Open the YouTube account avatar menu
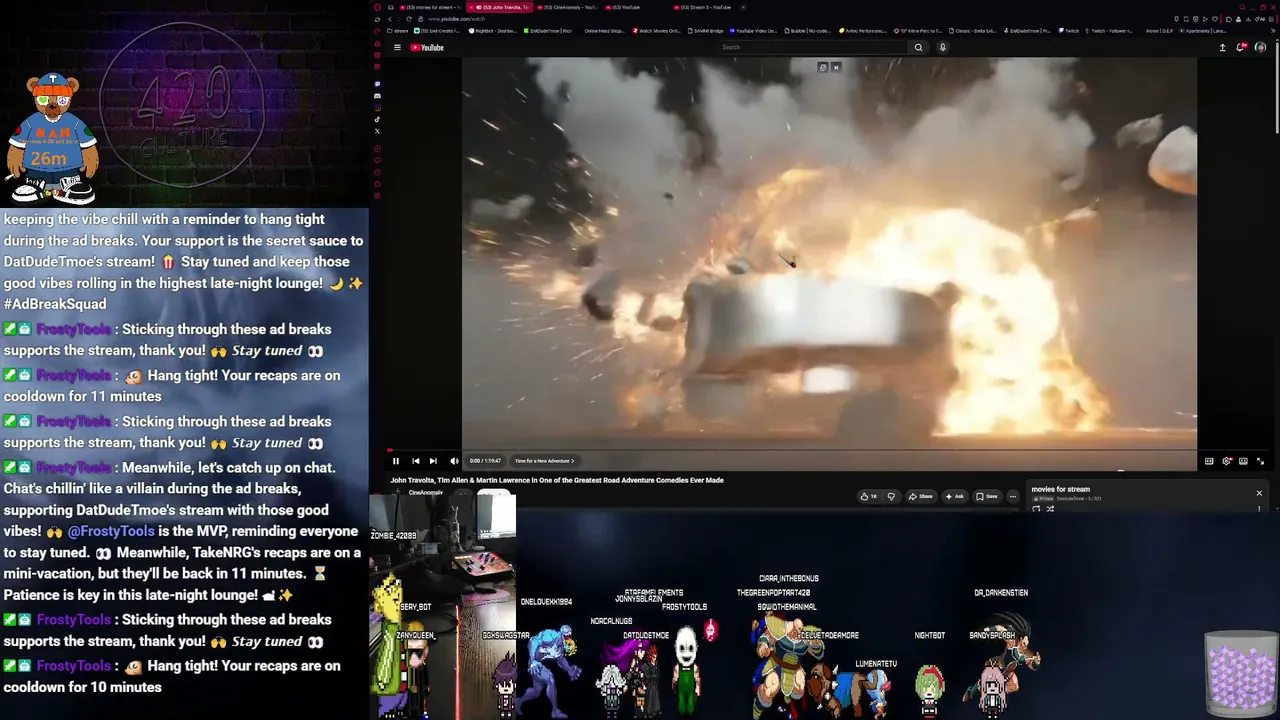The image size is (1280, 720). click(x=1260, y=47)
